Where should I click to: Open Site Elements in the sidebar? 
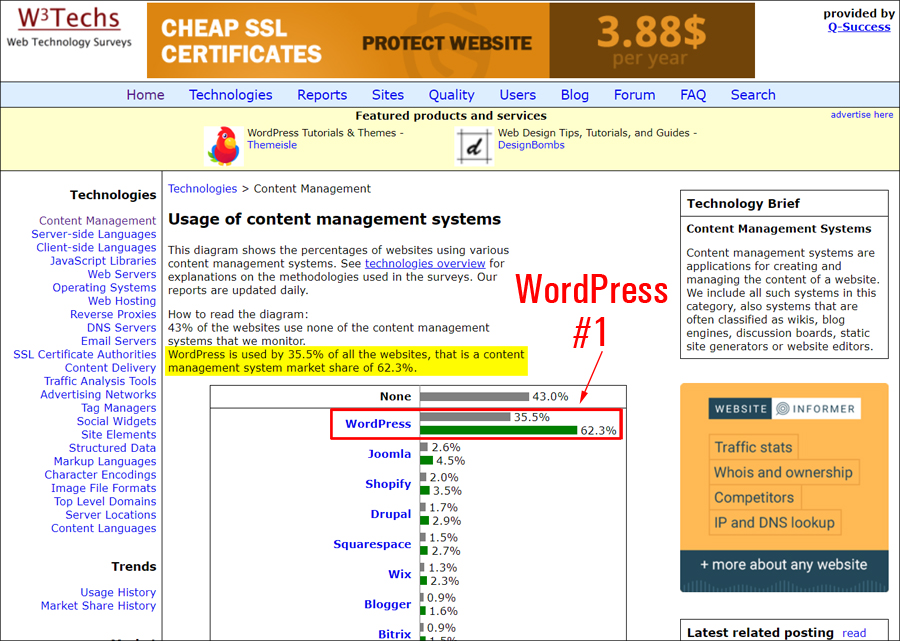(x=119, y=435)
